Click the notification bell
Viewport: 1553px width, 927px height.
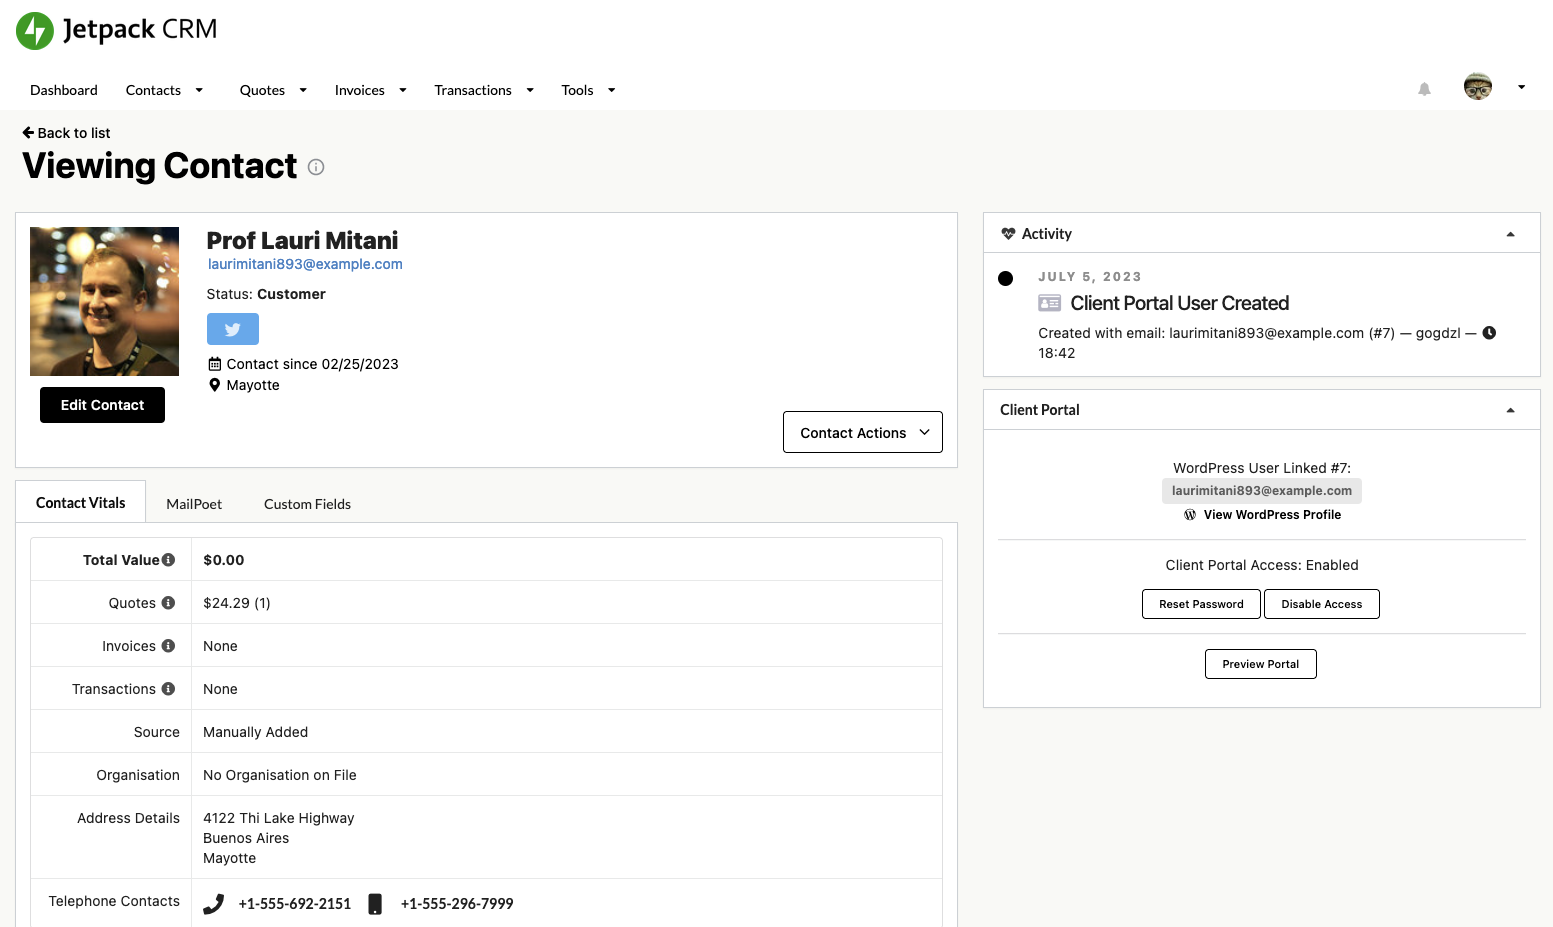coord(1424,89)
